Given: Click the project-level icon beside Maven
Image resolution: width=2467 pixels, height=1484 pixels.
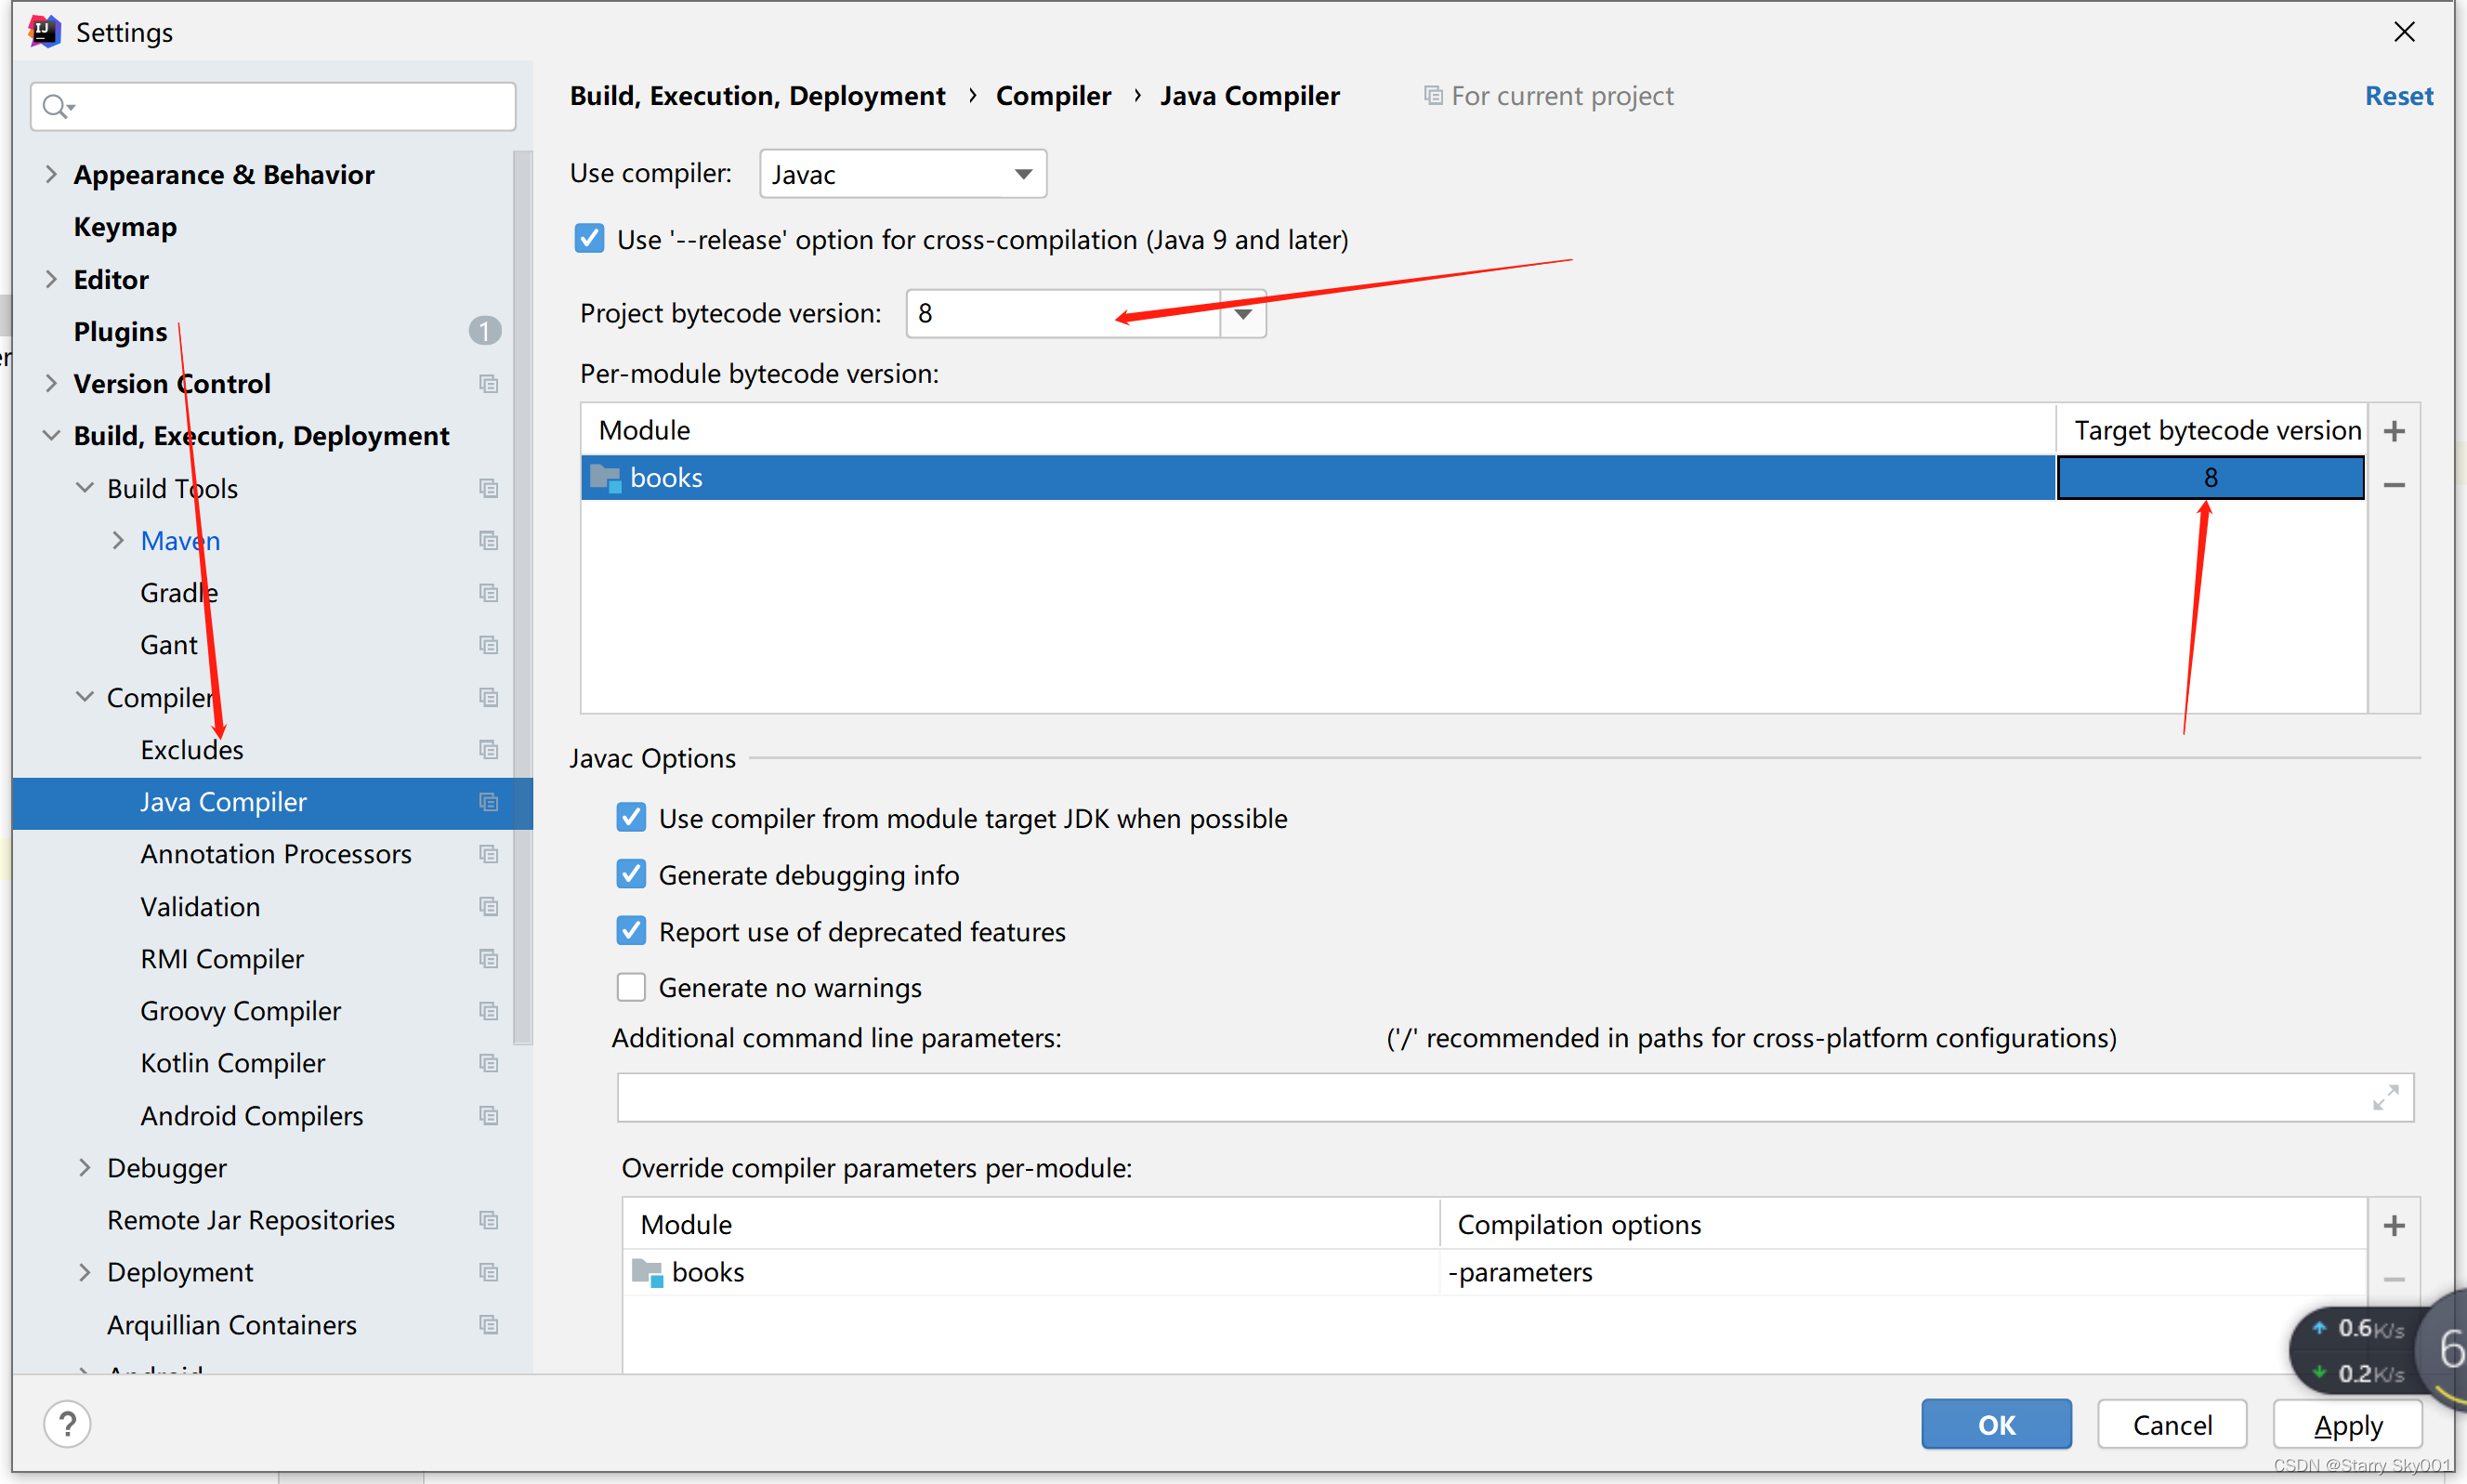Looking at the screenshot, I should pyautogui.click(x=488, y=541).
